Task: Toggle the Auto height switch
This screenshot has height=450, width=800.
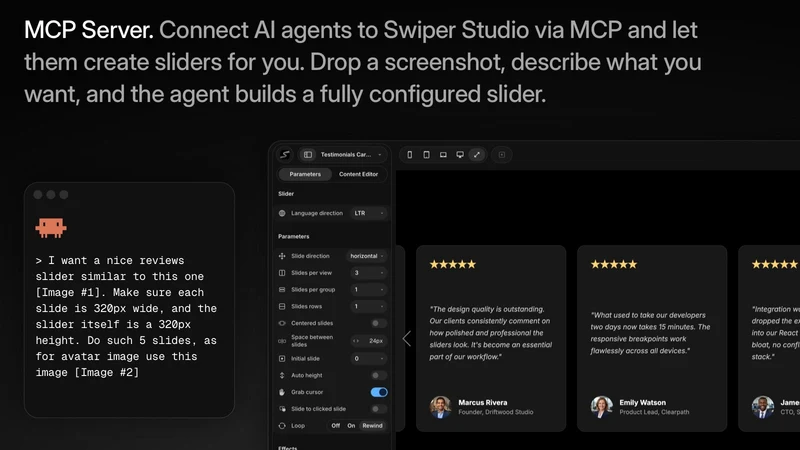Action: (x=378, y=376)
